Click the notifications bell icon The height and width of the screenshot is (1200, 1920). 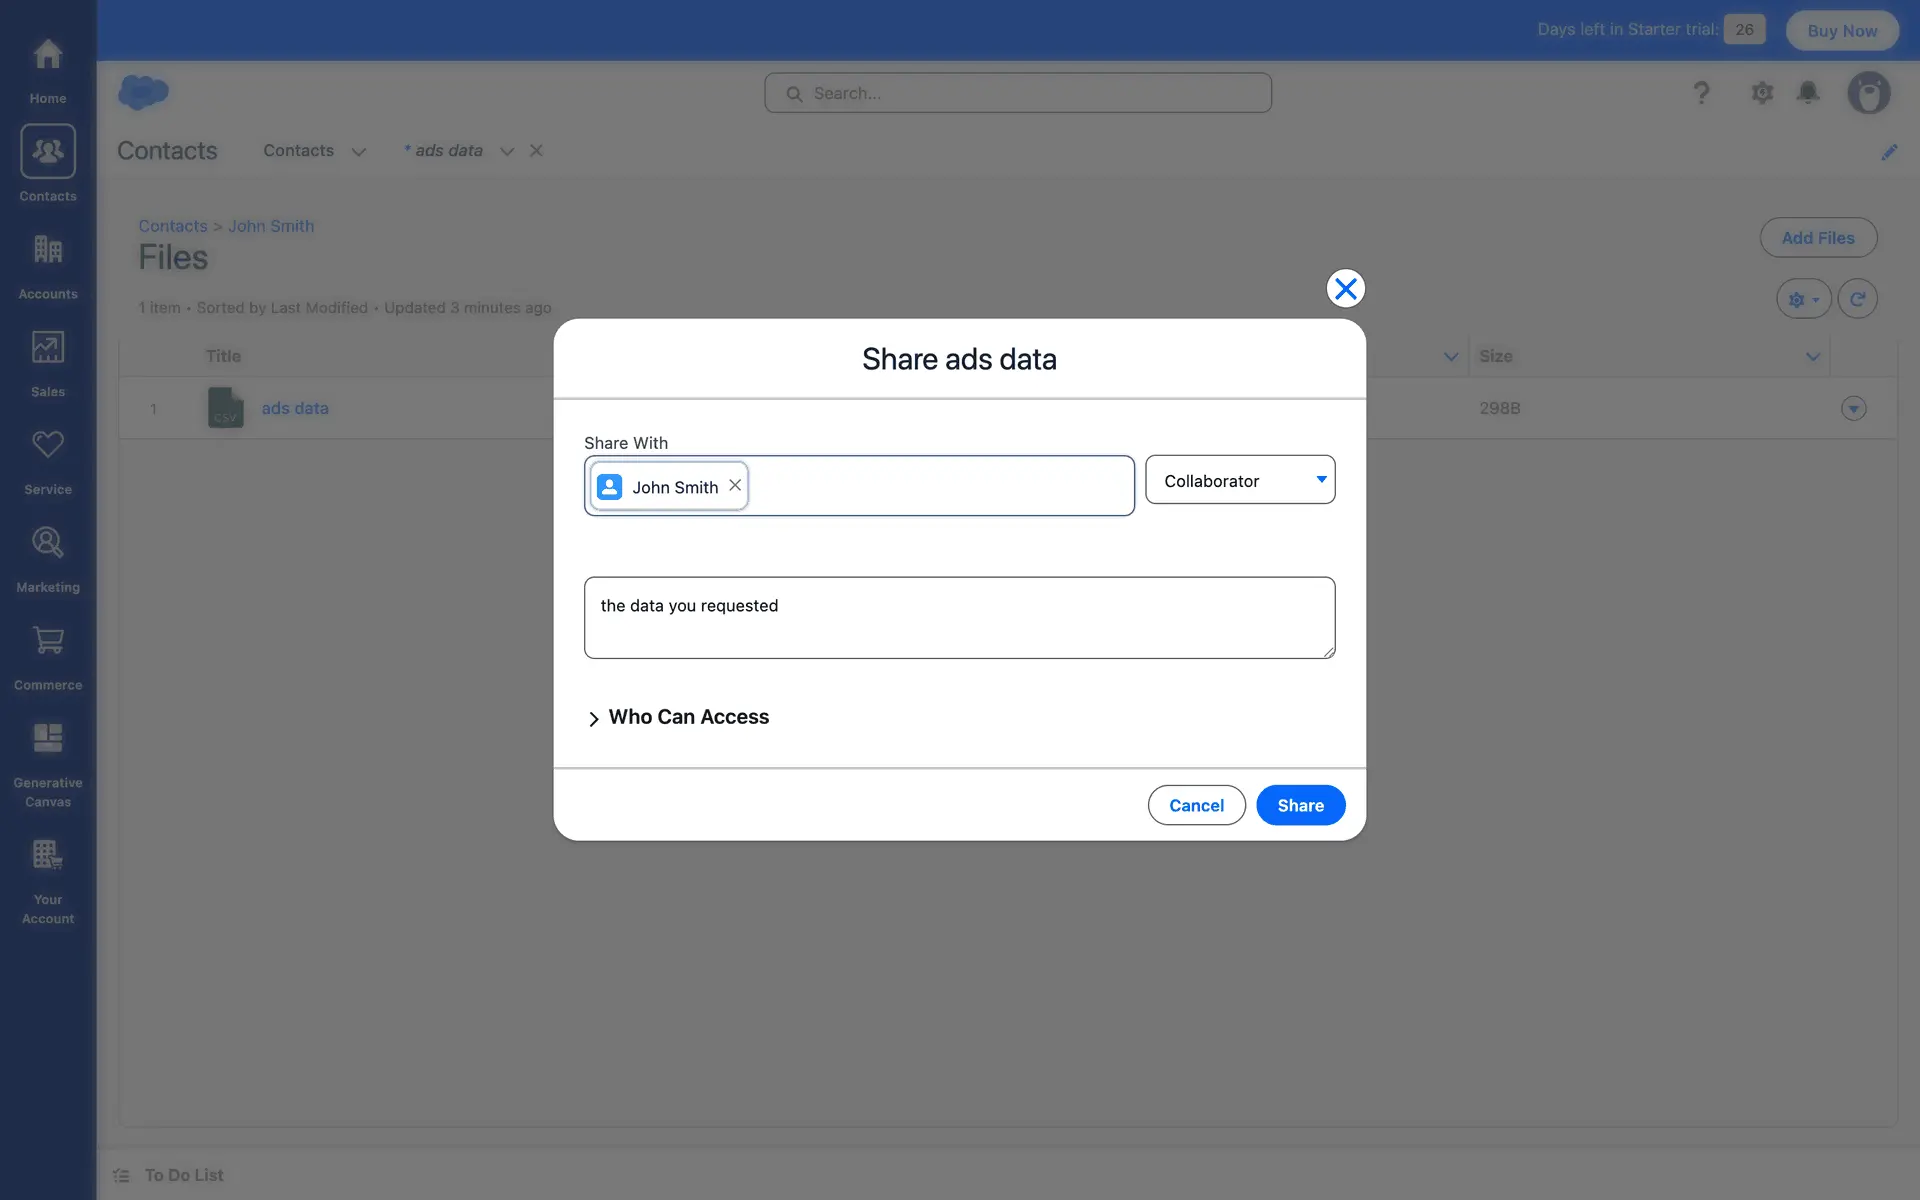pos(1807,93)
